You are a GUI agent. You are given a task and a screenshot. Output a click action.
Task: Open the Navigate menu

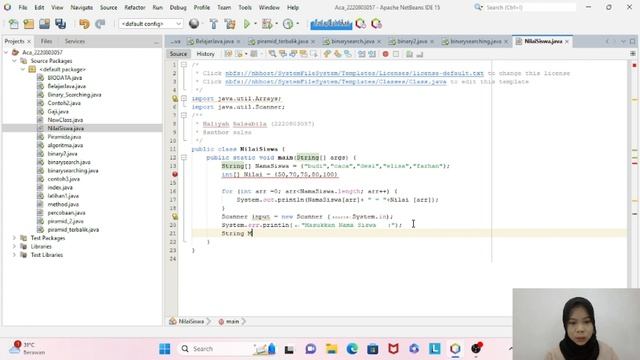(82, 7)
